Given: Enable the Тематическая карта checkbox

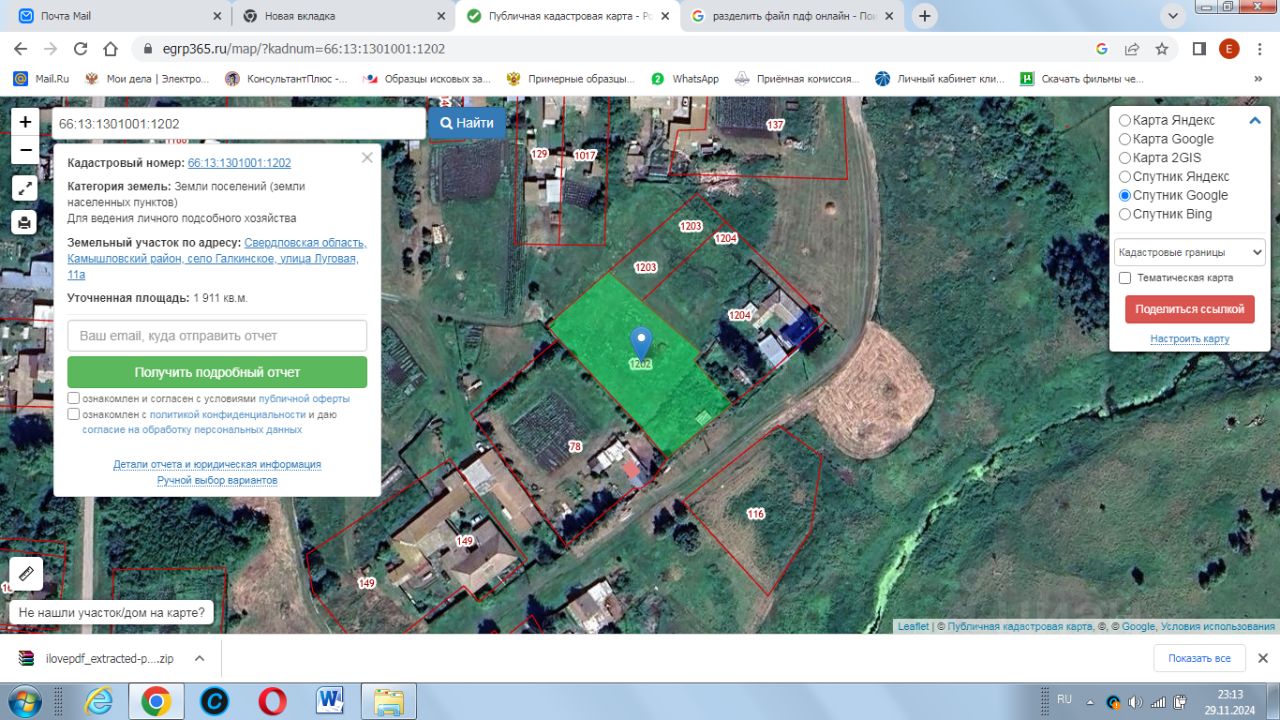Looking at the screenshot, I should pos(1125,278).
